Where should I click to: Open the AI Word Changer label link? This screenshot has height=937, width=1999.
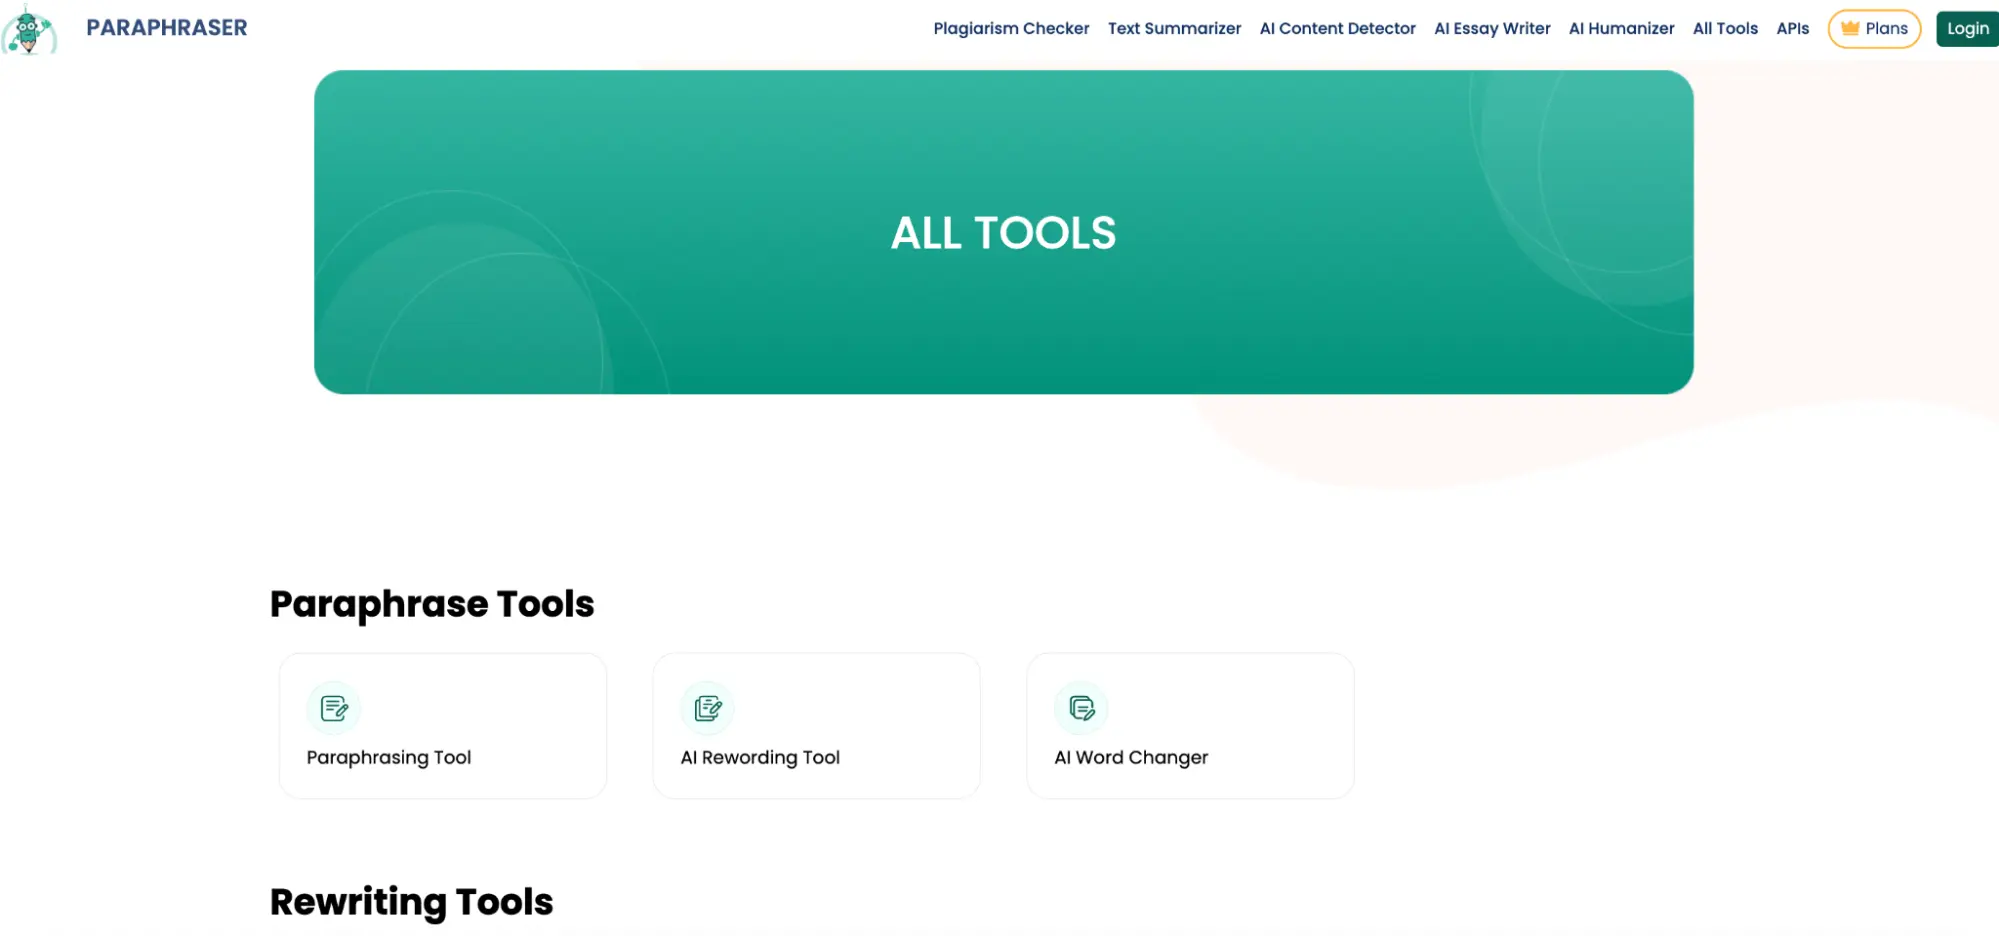point(1131,758)
